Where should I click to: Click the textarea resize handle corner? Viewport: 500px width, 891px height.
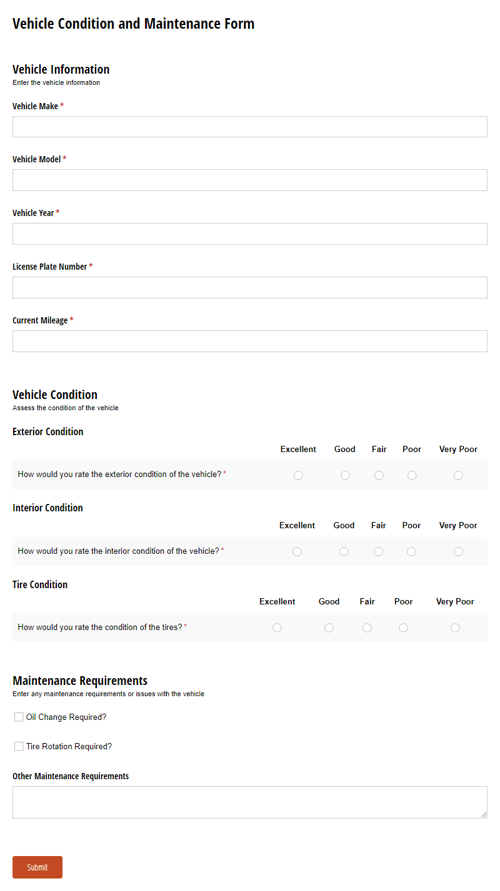pyautogui.click(x=484, y=814)
